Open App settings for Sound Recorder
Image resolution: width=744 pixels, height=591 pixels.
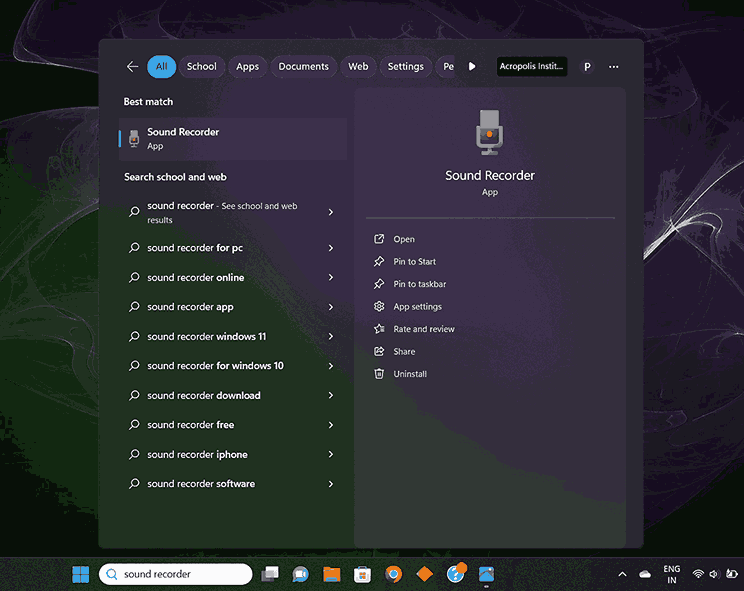coord(417,306)
